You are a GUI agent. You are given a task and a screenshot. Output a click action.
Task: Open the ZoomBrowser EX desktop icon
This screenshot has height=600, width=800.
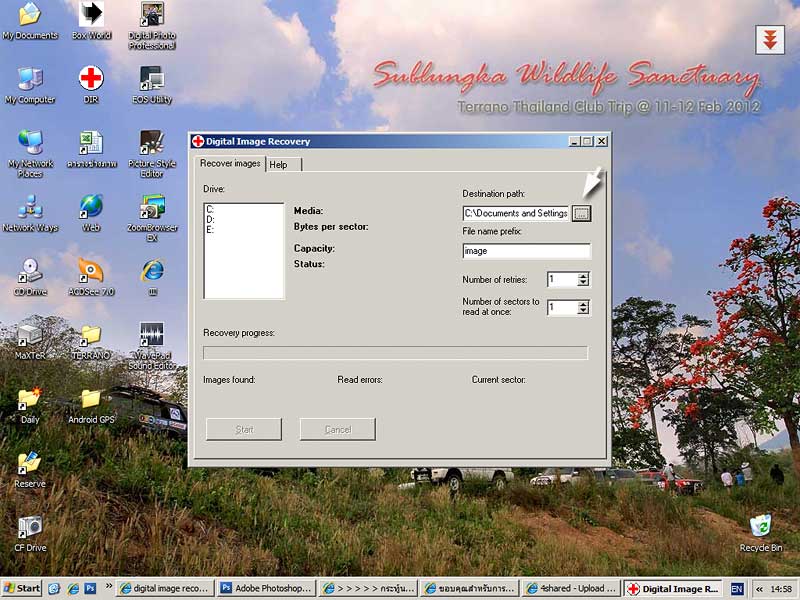(152, 207)
